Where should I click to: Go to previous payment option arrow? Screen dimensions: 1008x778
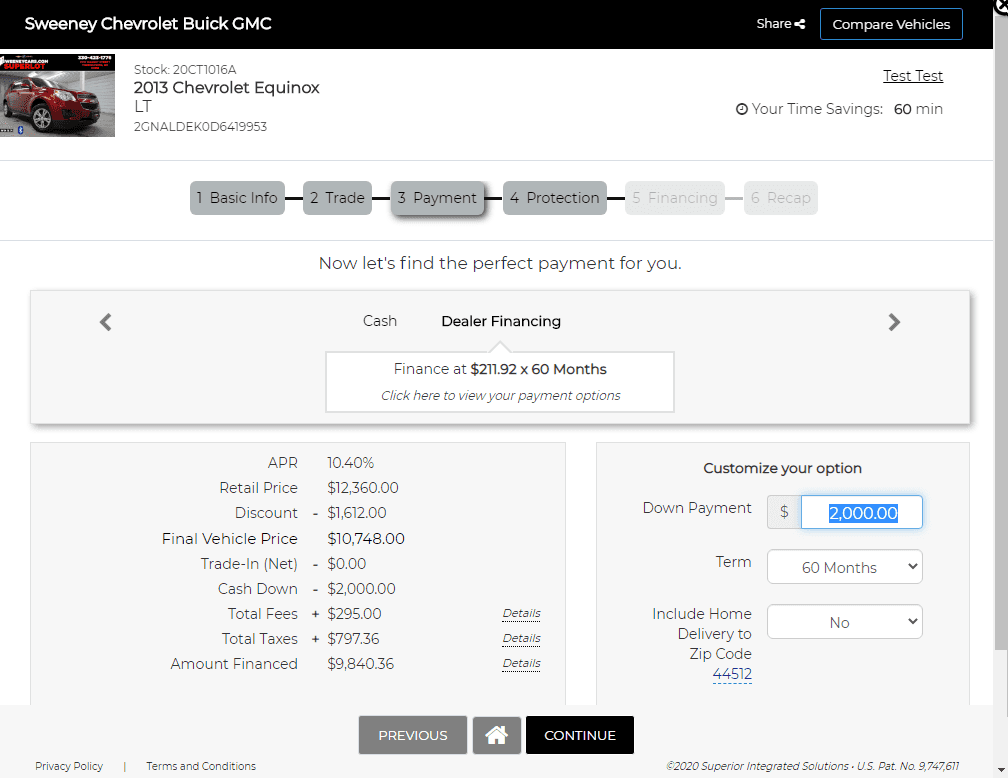pyautogui.click(x=105, y=321)
